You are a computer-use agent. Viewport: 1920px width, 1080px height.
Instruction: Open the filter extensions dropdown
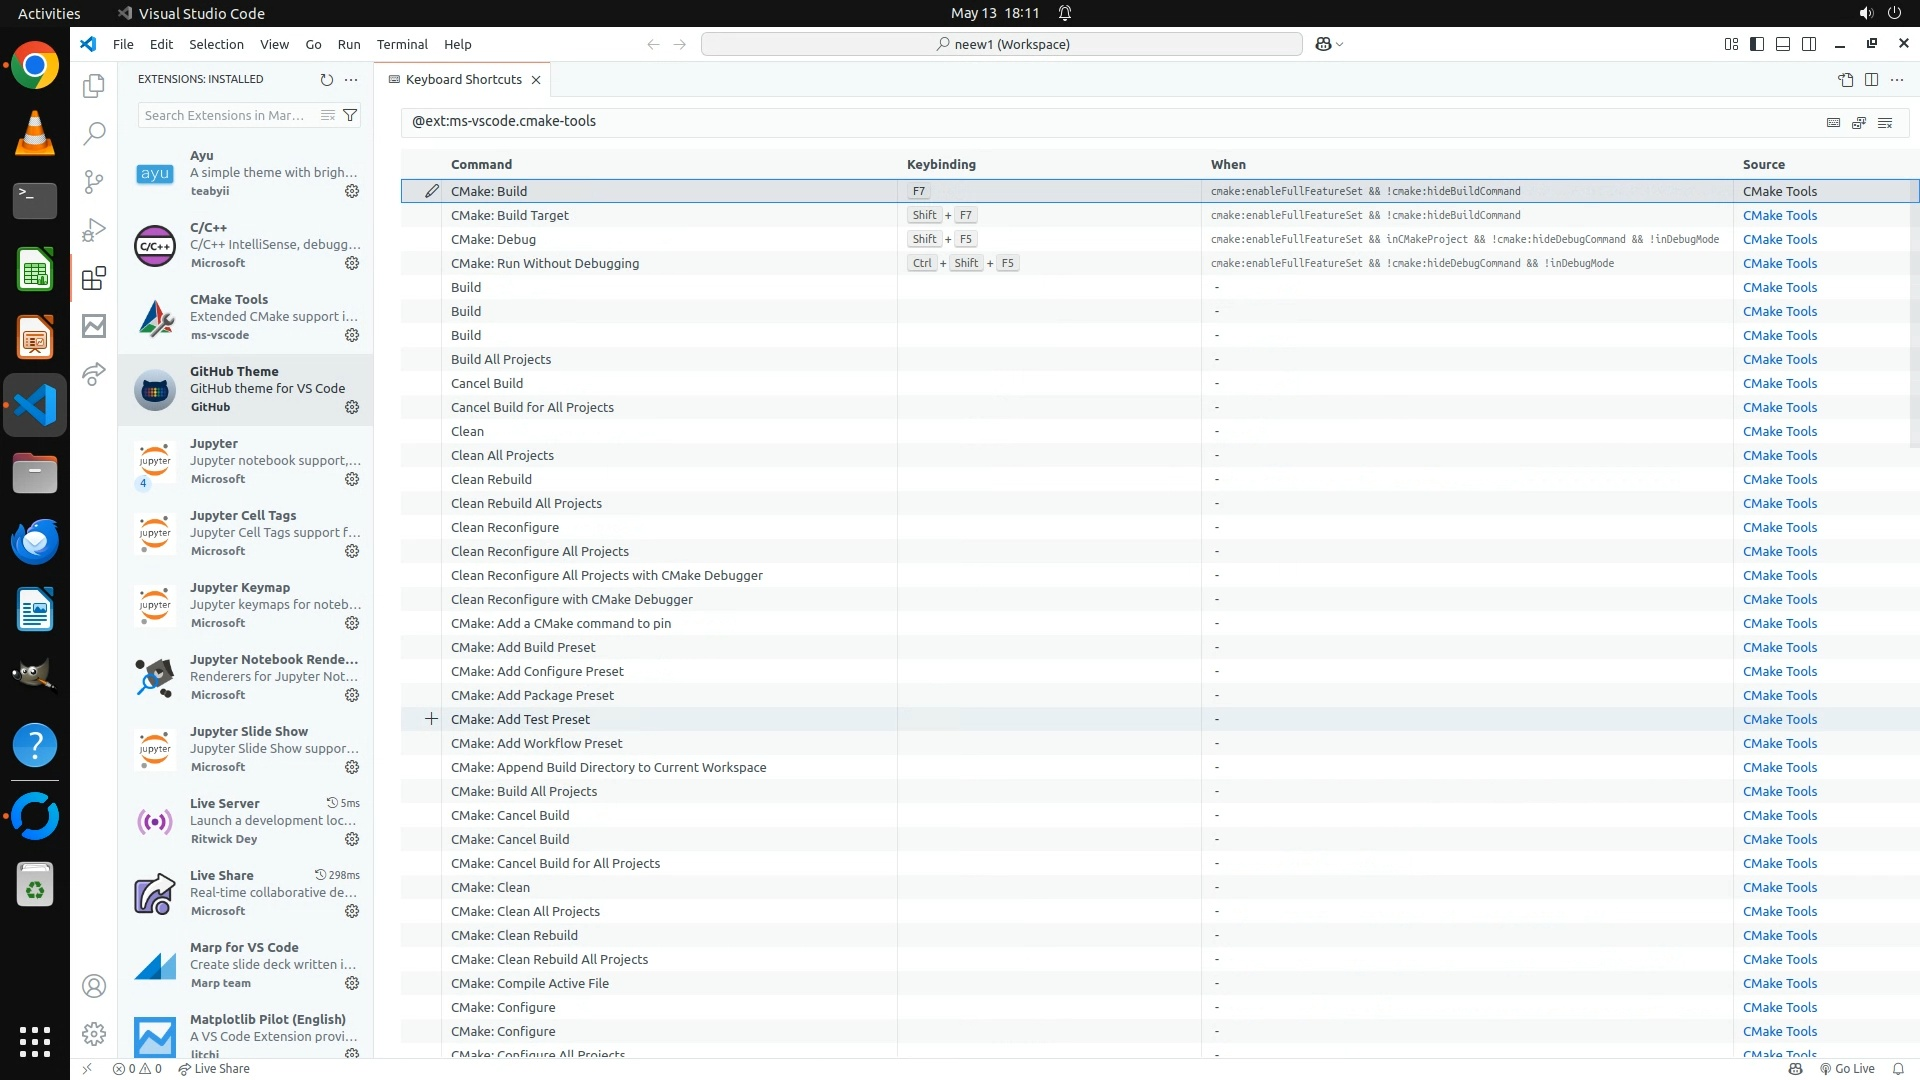point(350,115)
